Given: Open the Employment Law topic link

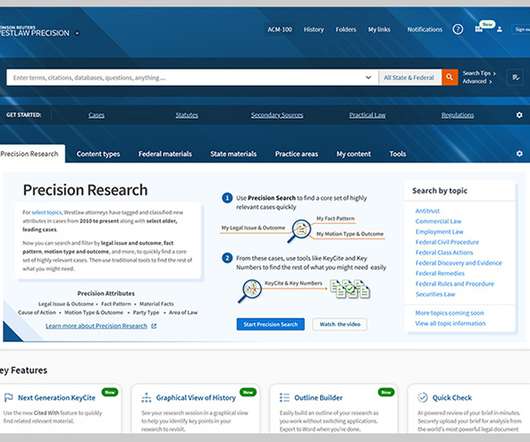Looking at the screenshot, I should click(x=439, y=231).
